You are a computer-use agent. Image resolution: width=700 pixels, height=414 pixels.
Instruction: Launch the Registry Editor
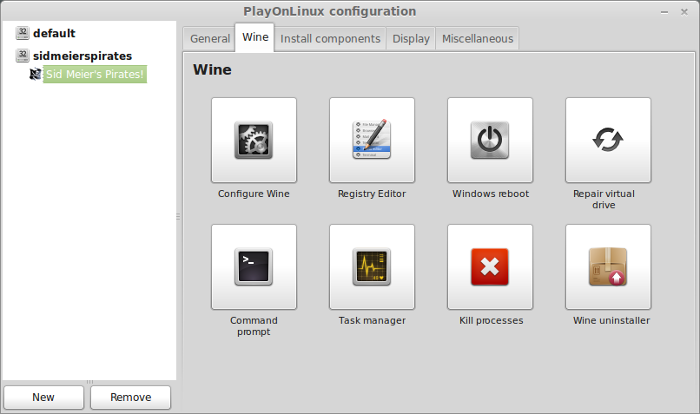pyautogui.click(x=372, y=140)
